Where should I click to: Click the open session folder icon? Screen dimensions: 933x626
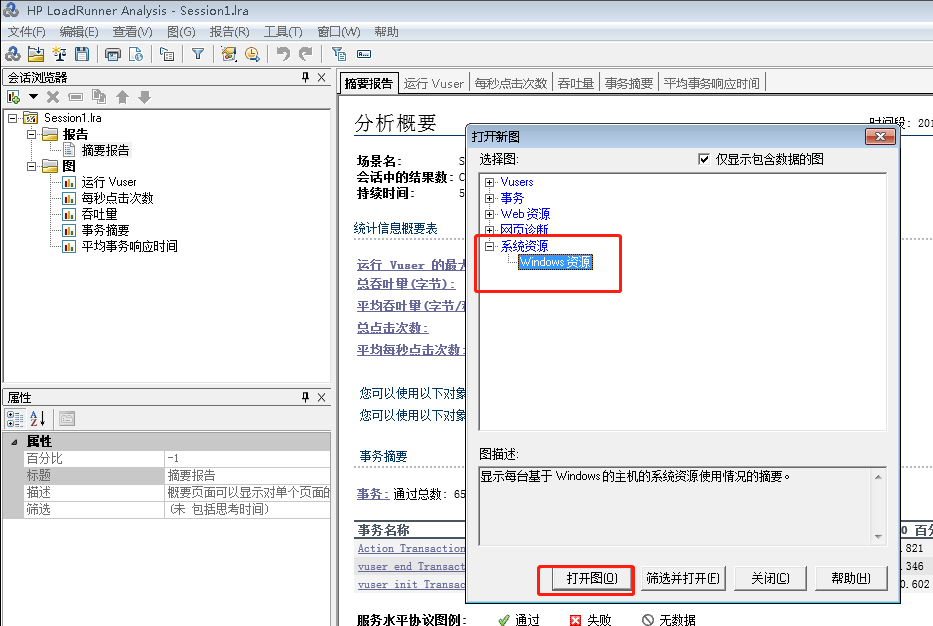[36, 54]
